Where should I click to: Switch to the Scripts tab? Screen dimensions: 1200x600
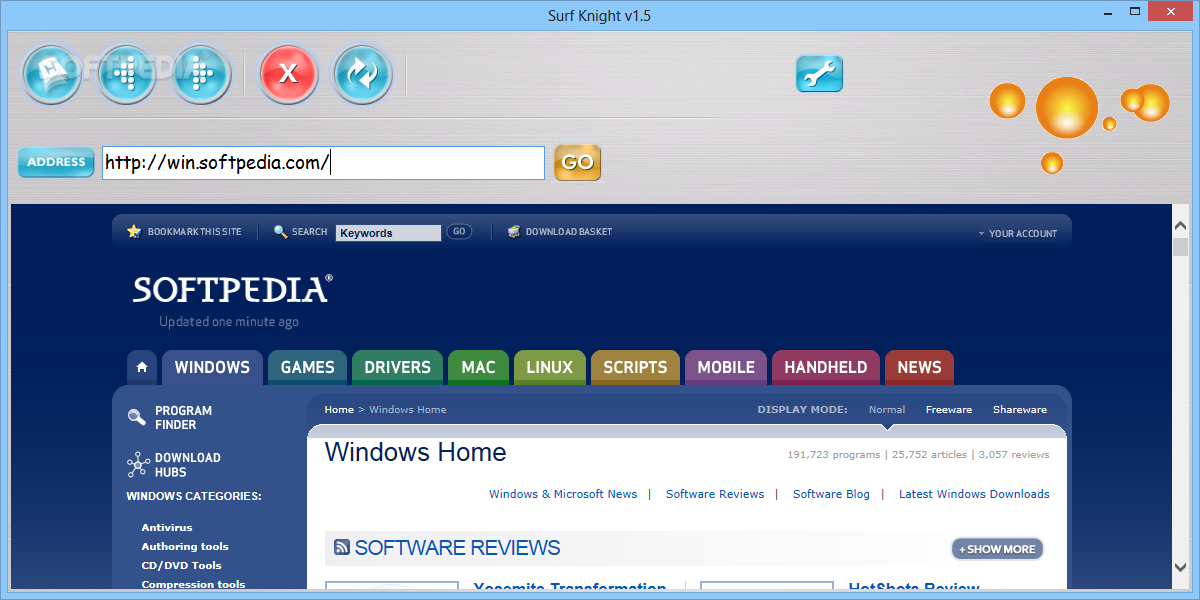pyautogui.click(x=635, y=367)
